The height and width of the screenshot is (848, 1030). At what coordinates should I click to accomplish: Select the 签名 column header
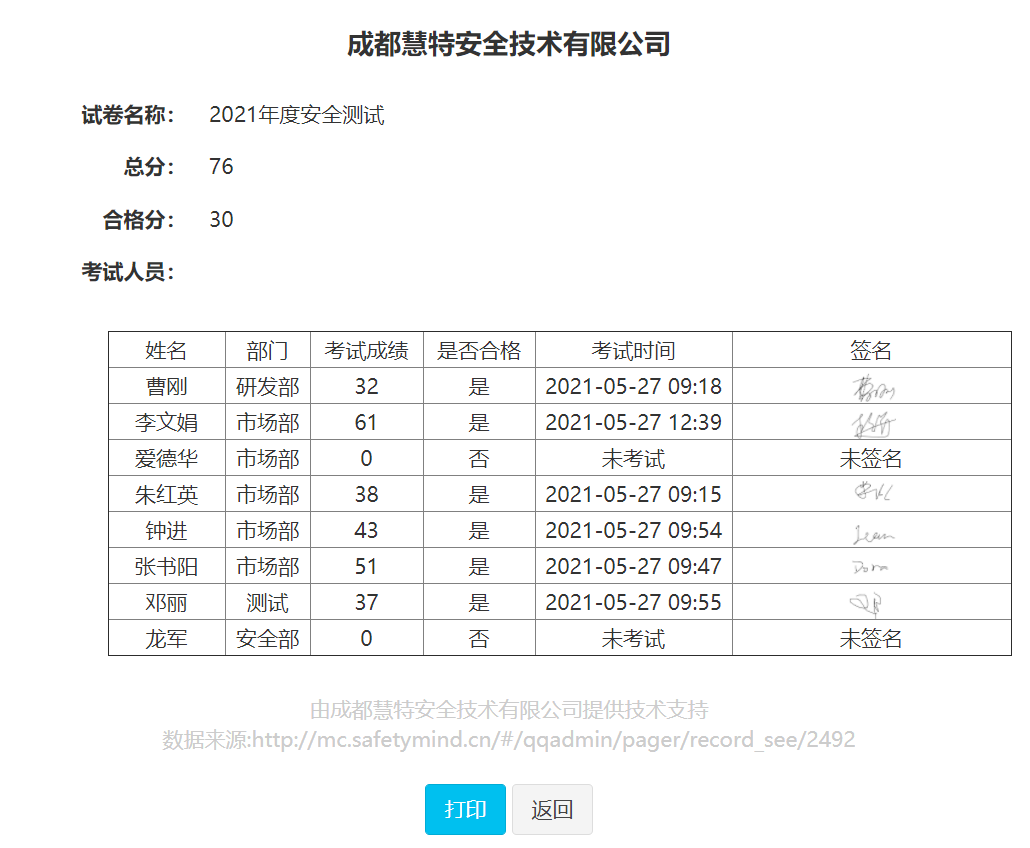click(x=871, y=350)
